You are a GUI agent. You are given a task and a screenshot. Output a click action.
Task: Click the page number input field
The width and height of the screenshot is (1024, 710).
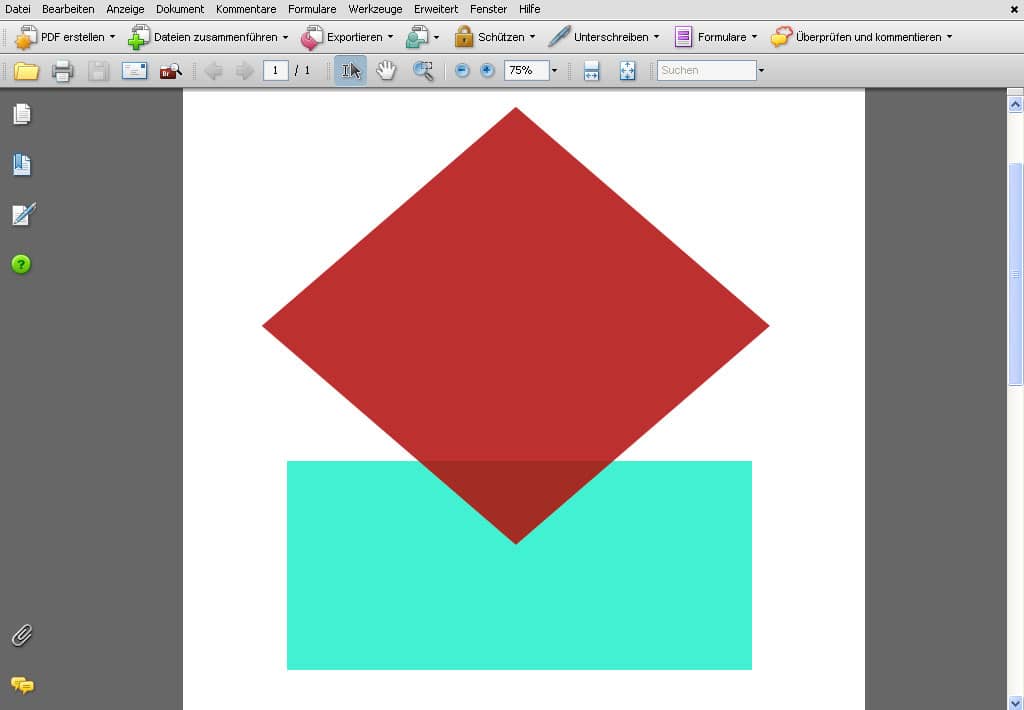[x=276, y=71]
